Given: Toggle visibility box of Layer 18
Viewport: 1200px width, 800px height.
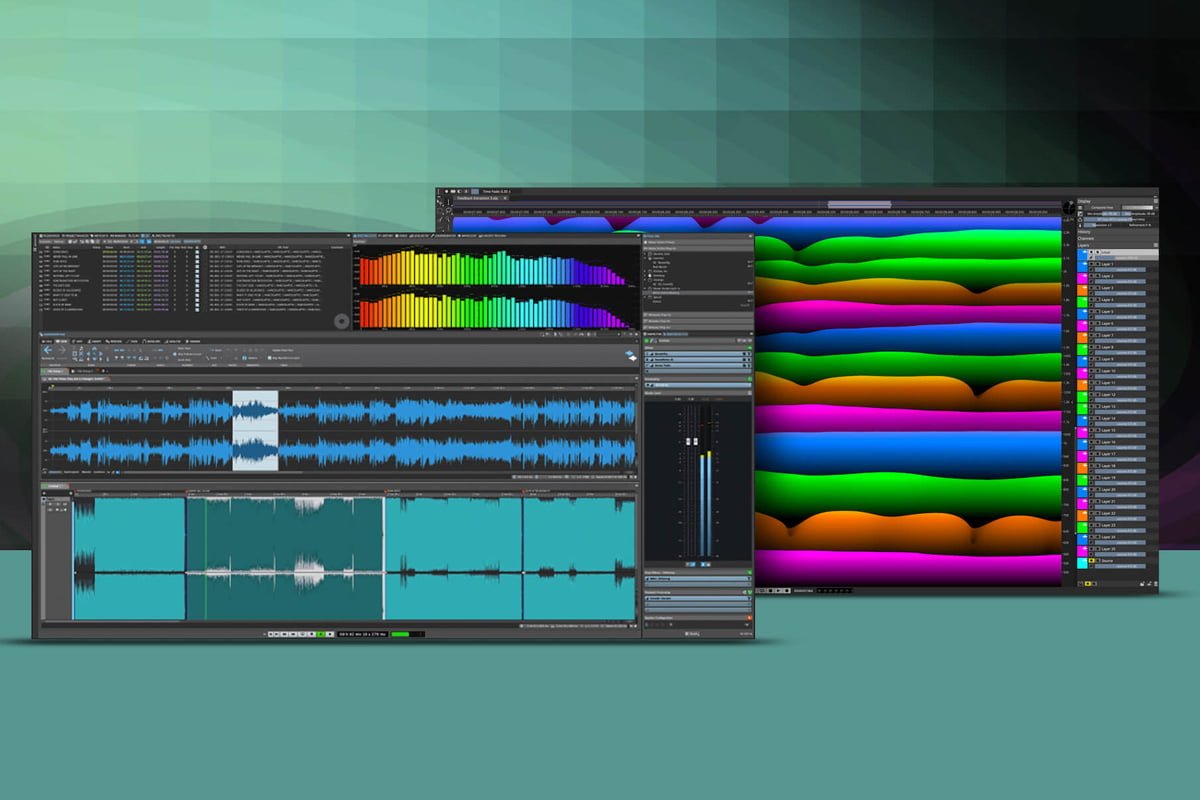Looking at the screenshot, I should tap(1091, 466).
